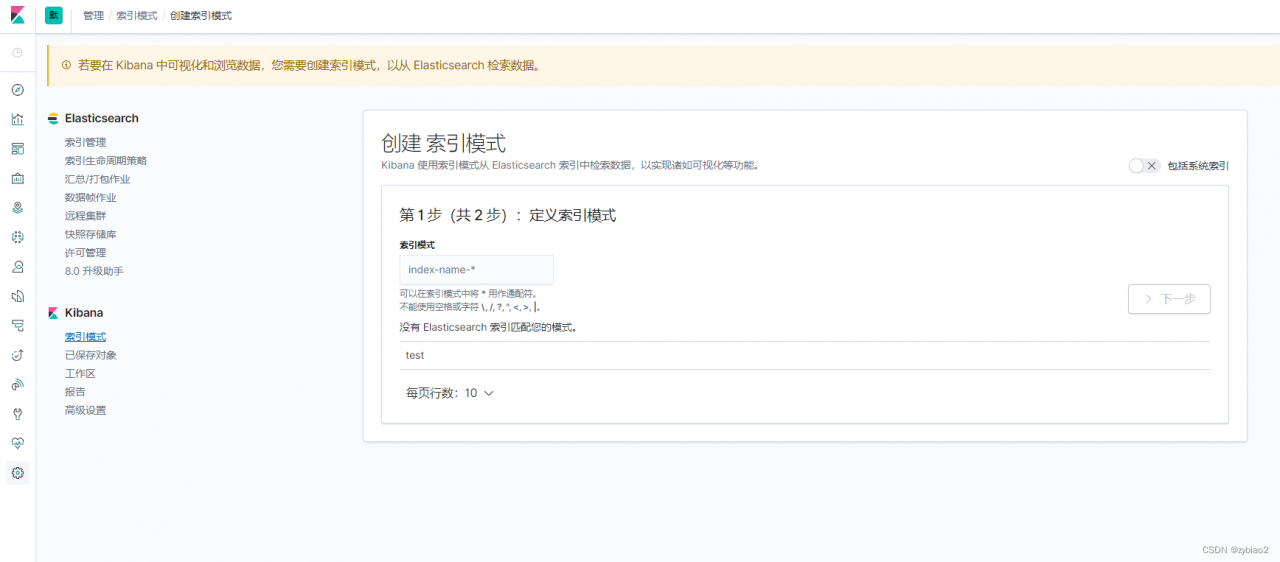Toggle the 包括系统索引 switch
This screenshot has width=1280, height=562.
pyautogui.click(x=1144, y=166)
